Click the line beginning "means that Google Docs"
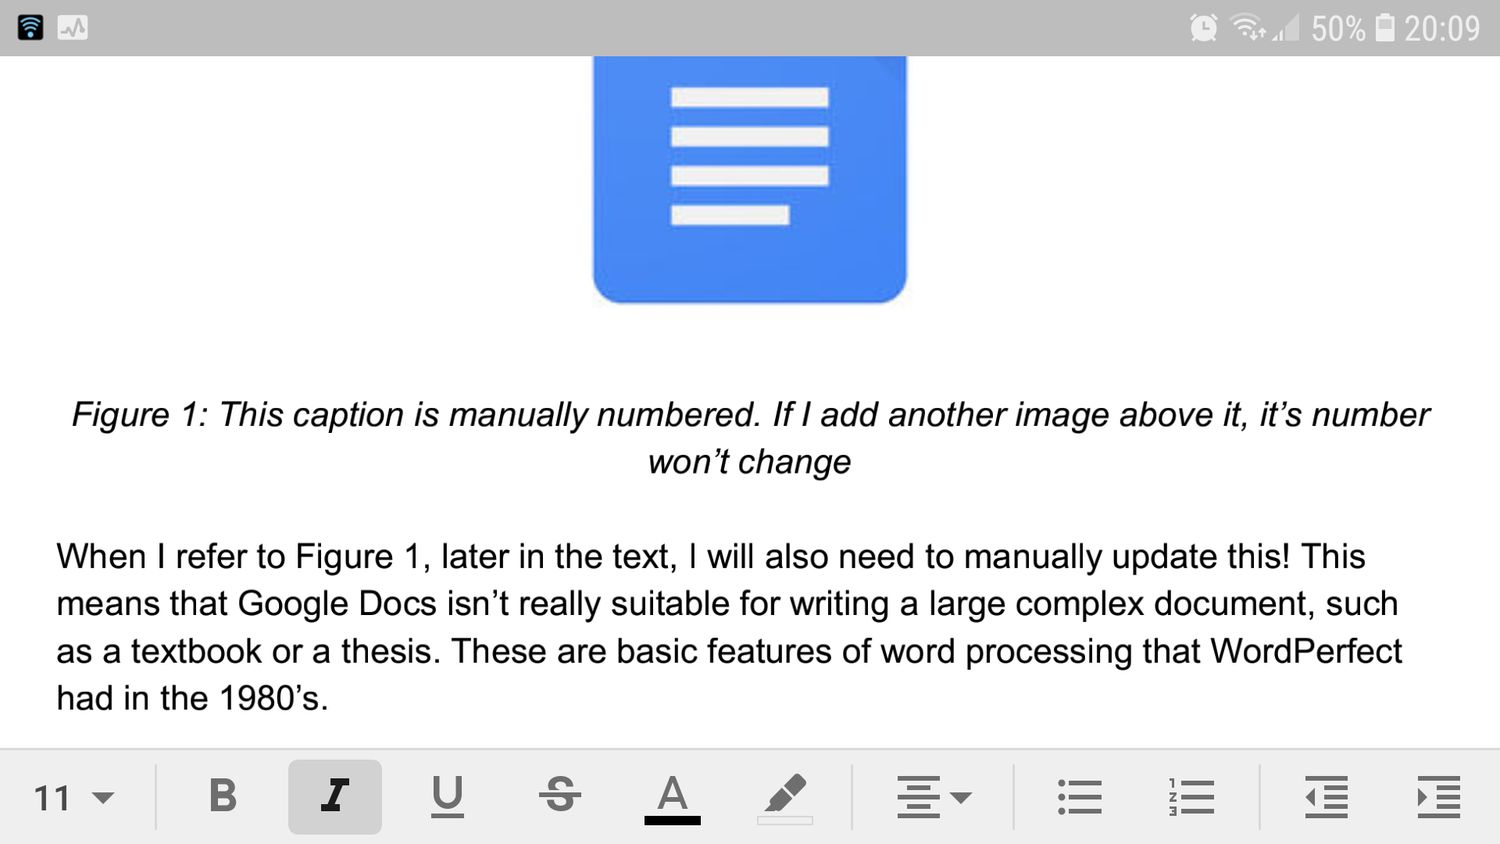 click(x=727, y=604)
